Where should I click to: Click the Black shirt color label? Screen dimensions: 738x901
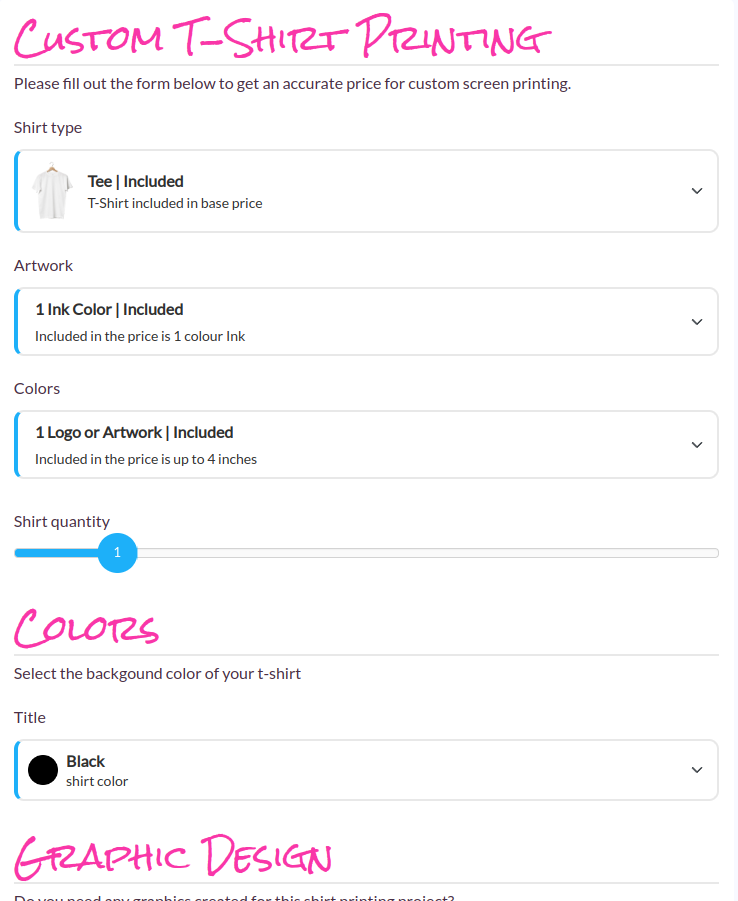pos(86,761)
